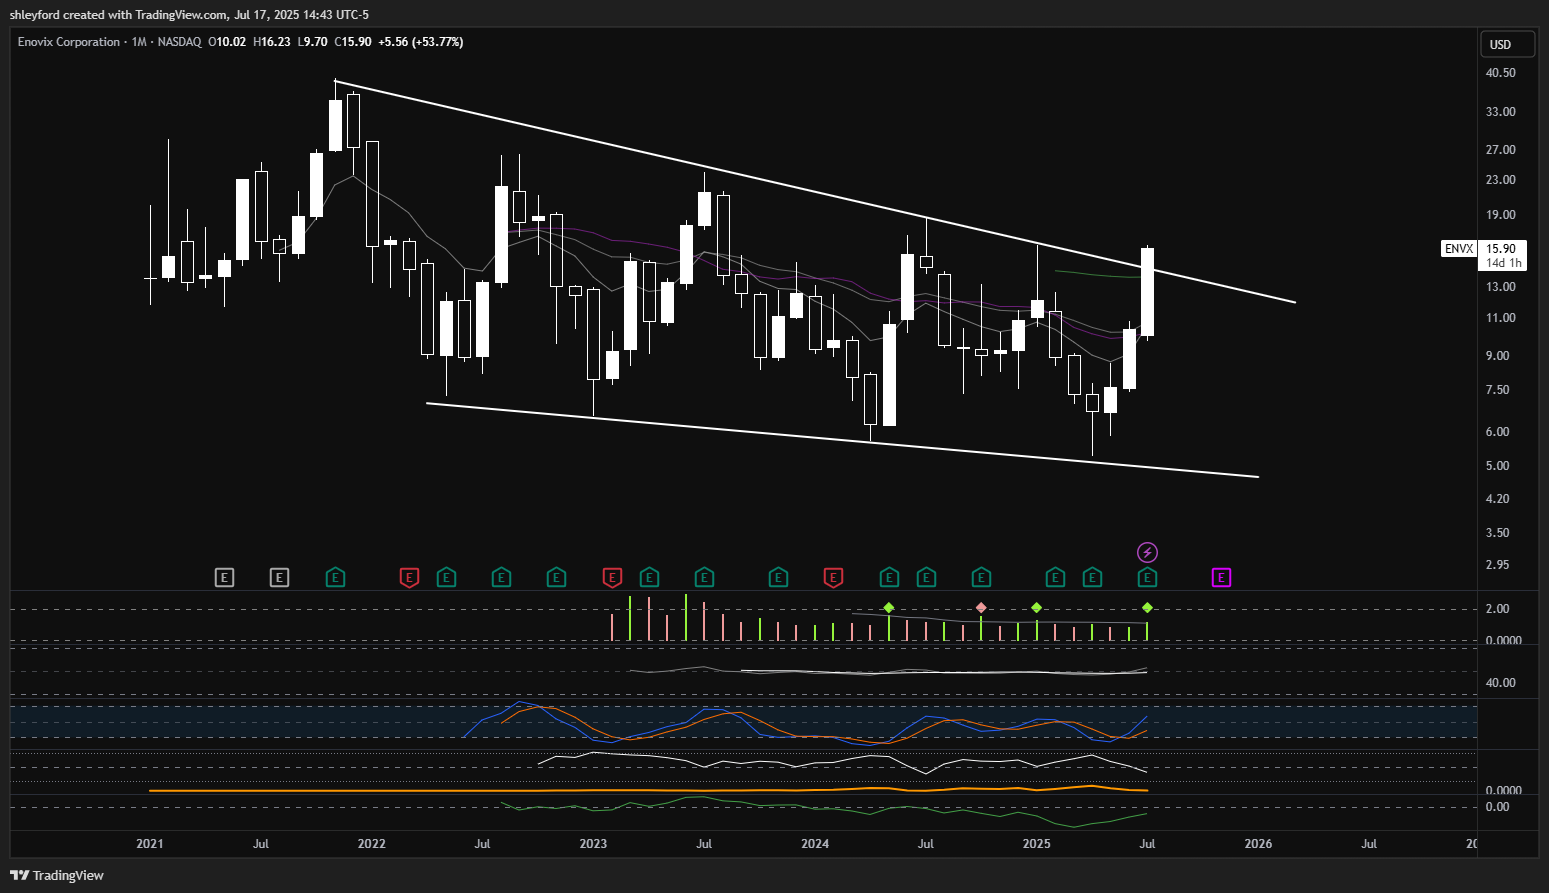Image resolution: width=1549 pixels, height=893 pixels.
Task: Click the 7.50 price scale label
Action: pos(1497,390)
